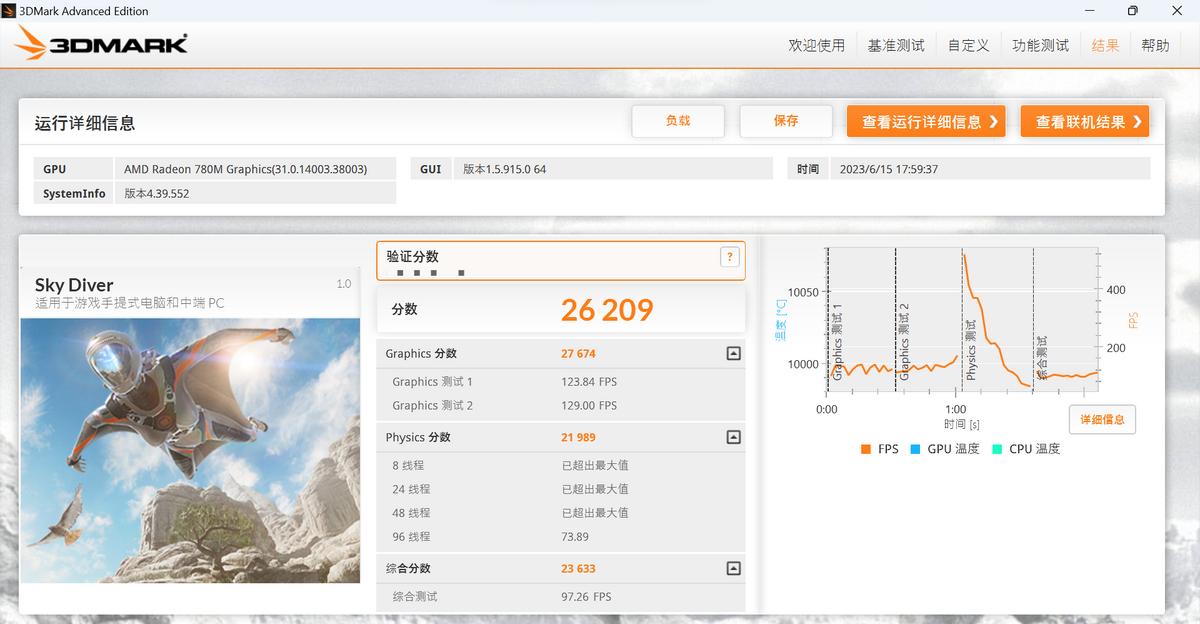The image size is (1200, 624).
Task: Open 查看联机结果 to view online results
Action: click(1084, 120)
